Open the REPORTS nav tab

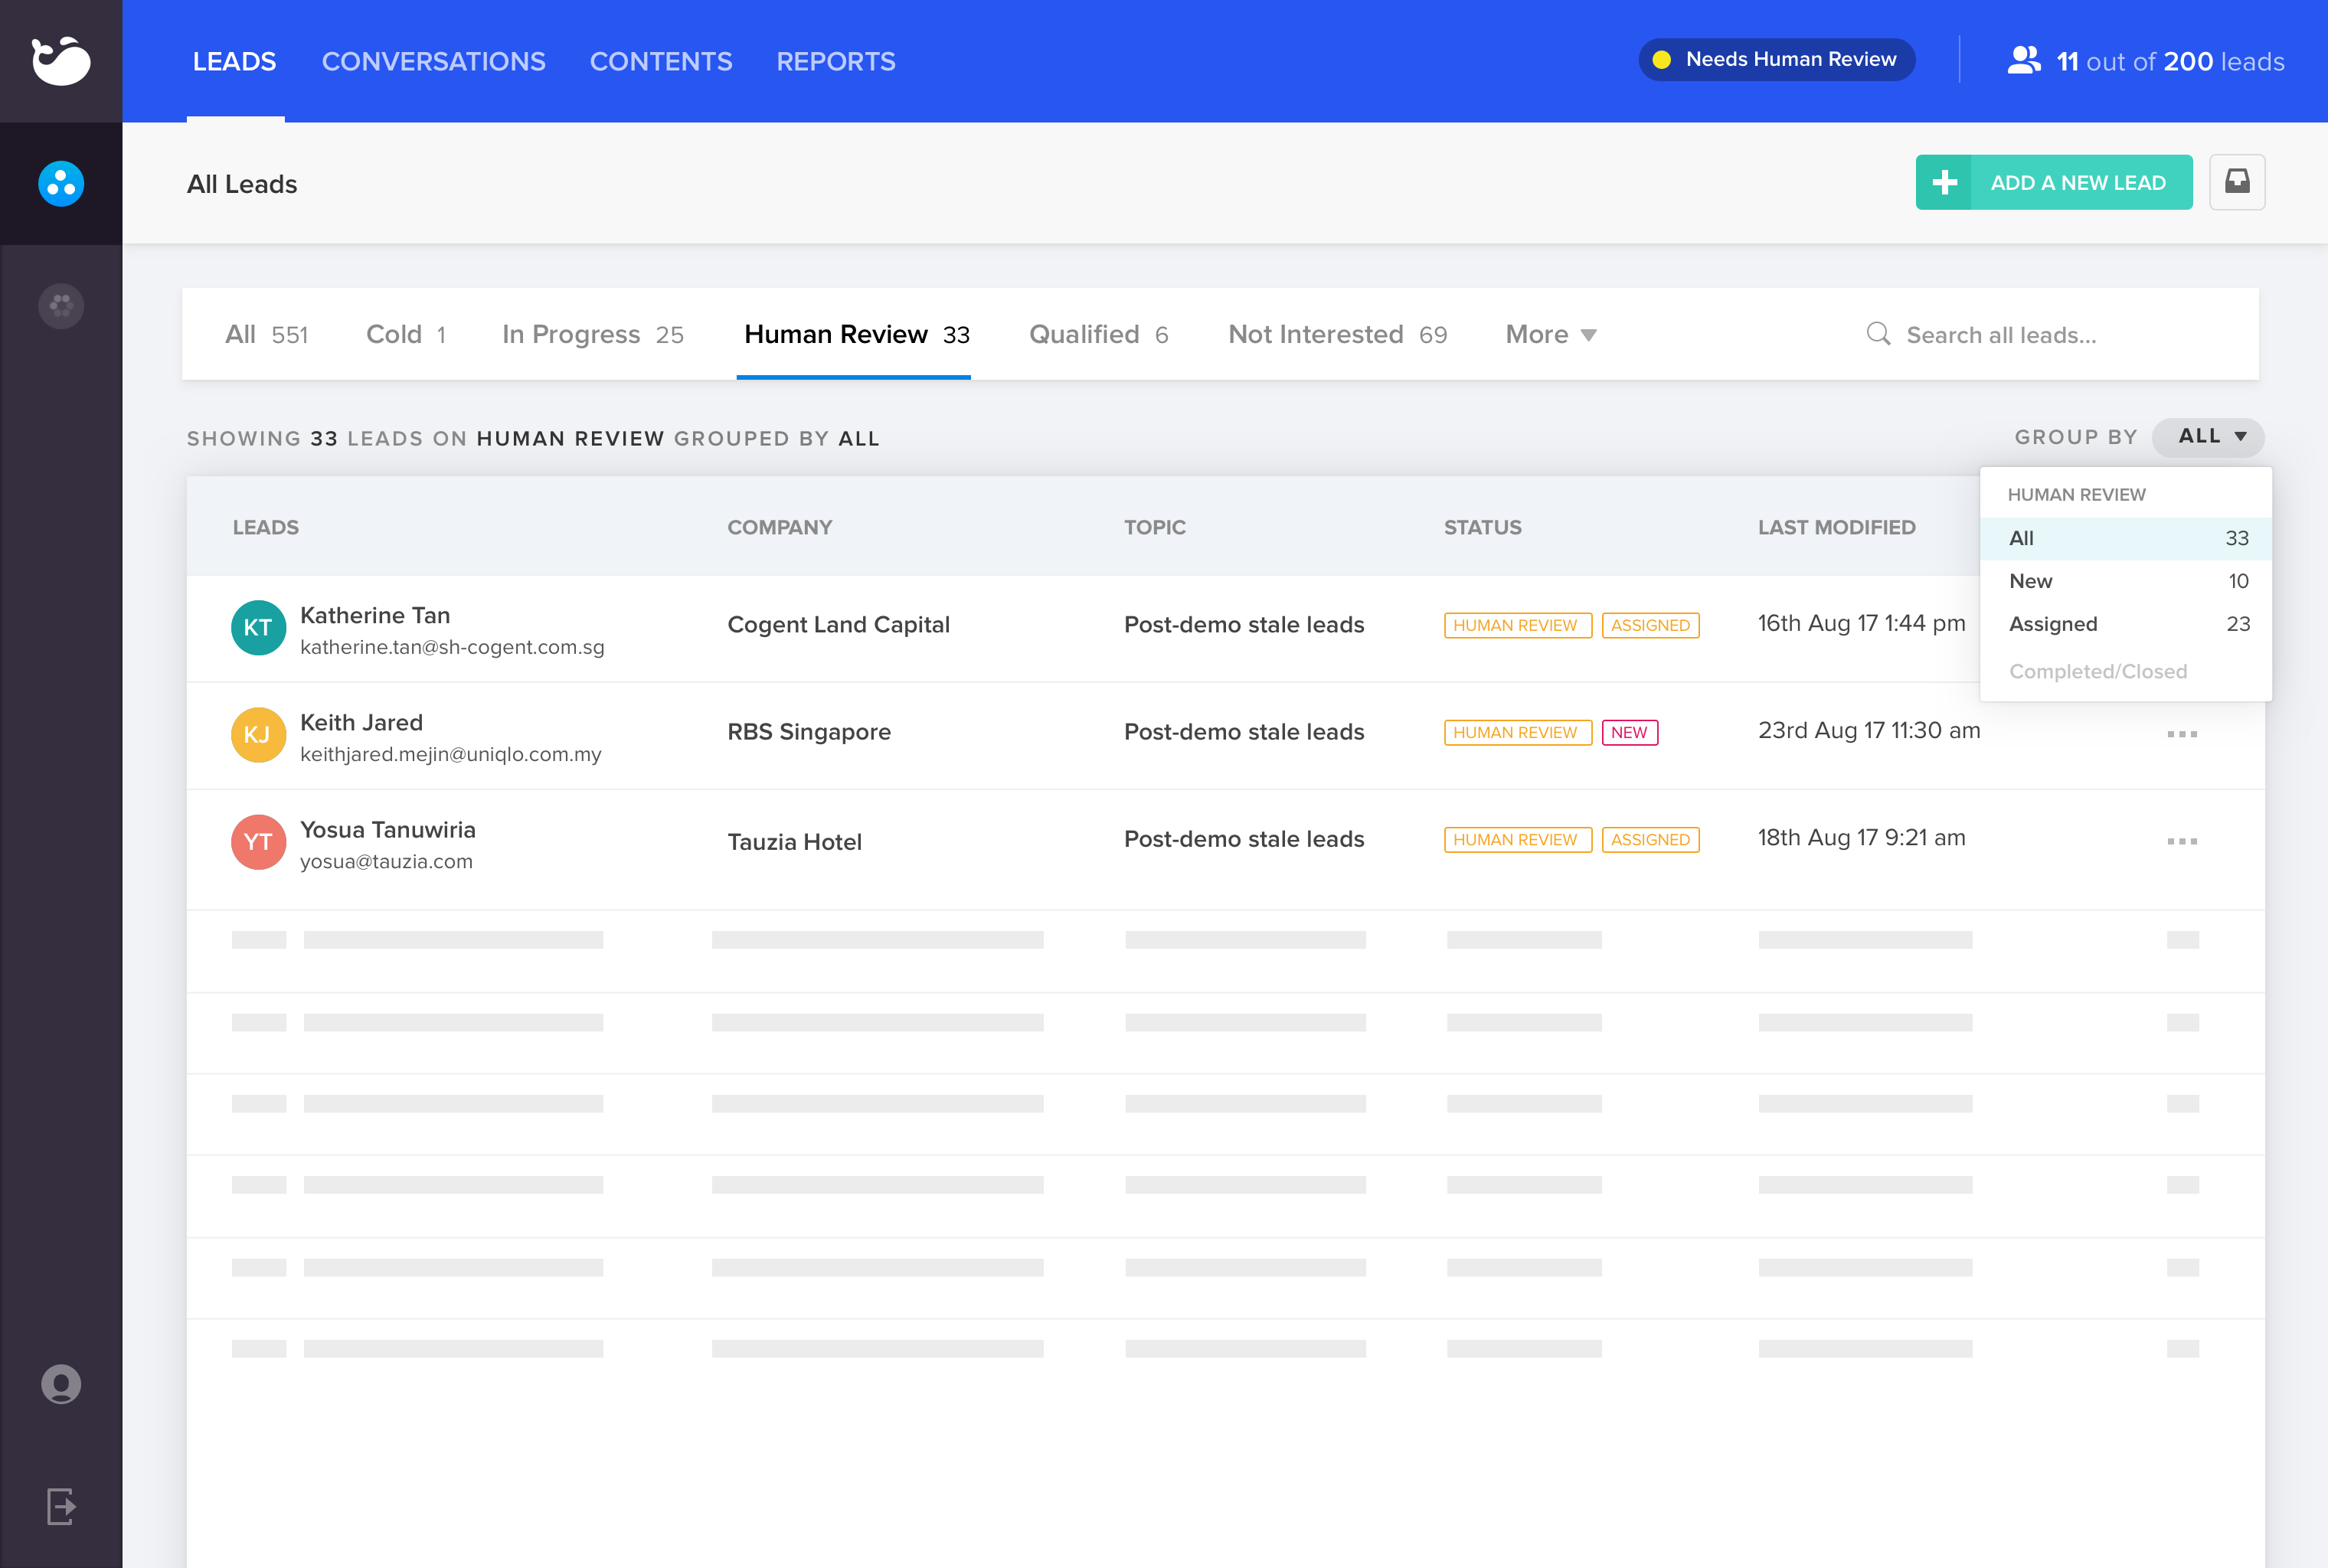[836, 61]
